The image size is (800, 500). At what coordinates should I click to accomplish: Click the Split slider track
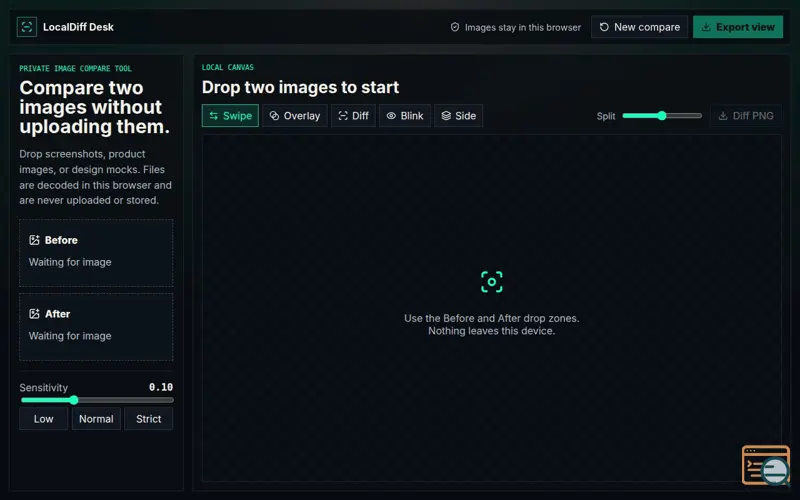click(662, 116)
